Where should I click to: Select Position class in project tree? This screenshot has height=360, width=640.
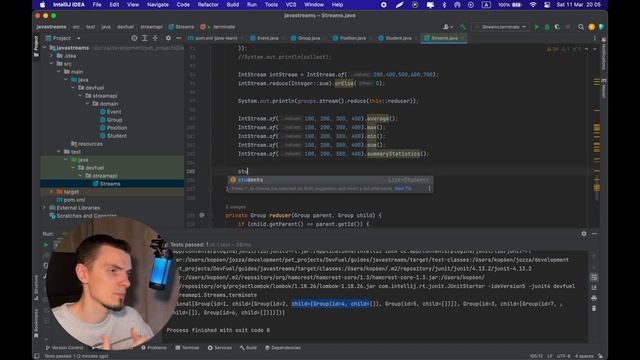pos(113,128)
